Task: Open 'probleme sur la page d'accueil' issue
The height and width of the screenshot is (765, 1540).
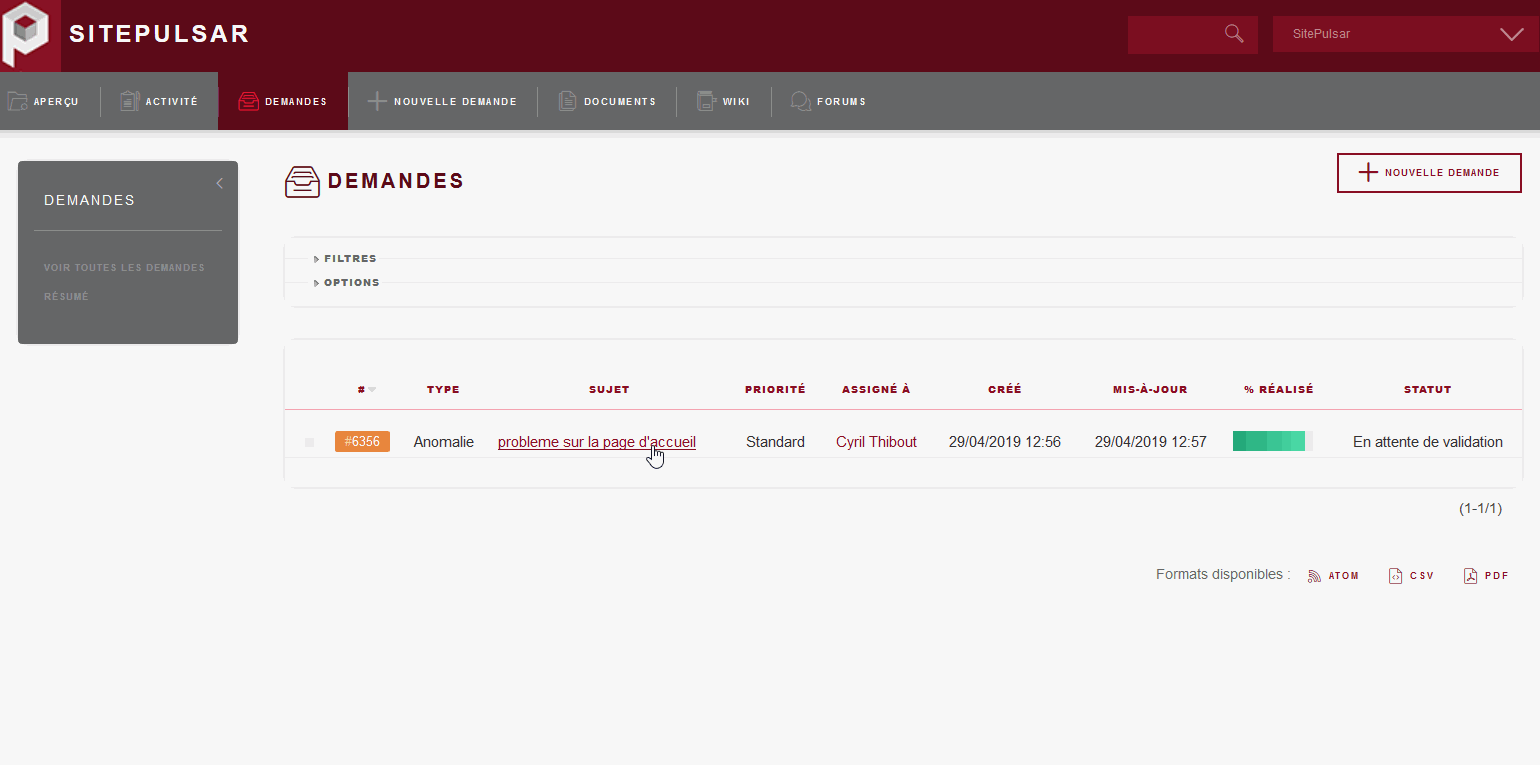Action: (x=597, y=442)
